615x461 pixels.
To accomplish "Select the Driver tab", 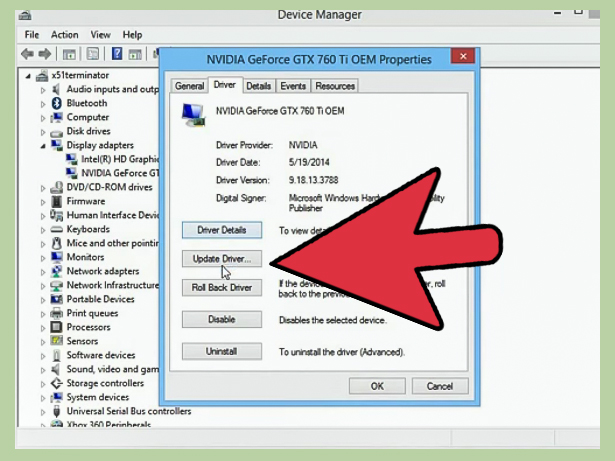I will (x=225, y=85).
